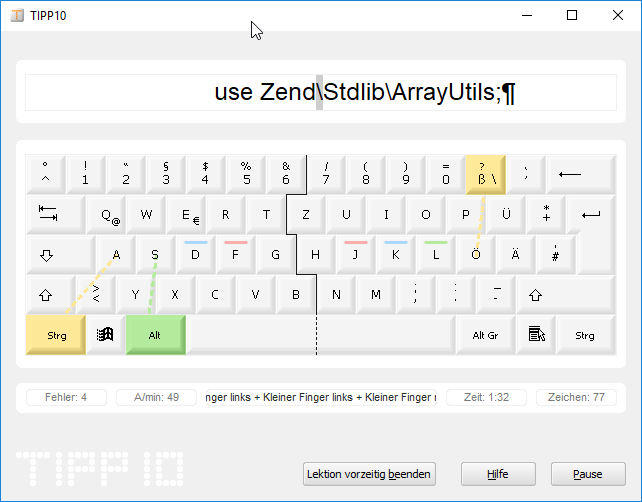The width and height of the screenshot is (642, 502).
Task: Click the left Shift up-arrow key
Action: tap(51, 295)
